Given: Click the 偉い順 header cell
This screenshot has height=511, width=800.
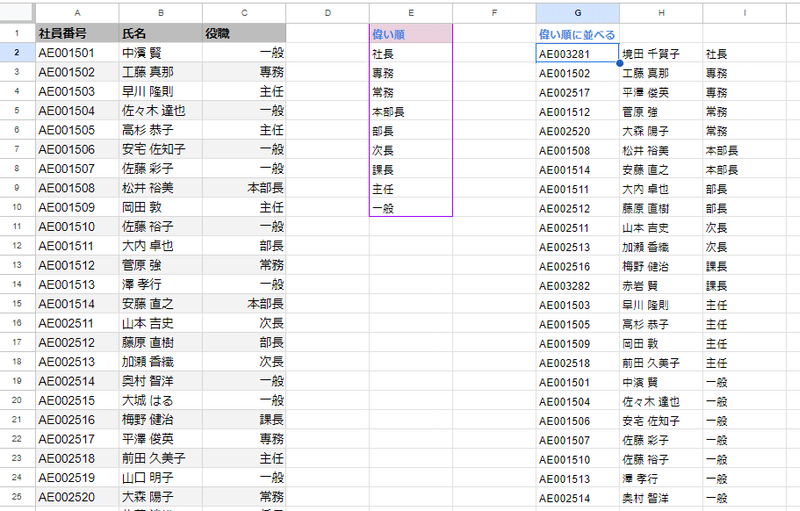Looking at the screenshot, I should pos(411,34).
